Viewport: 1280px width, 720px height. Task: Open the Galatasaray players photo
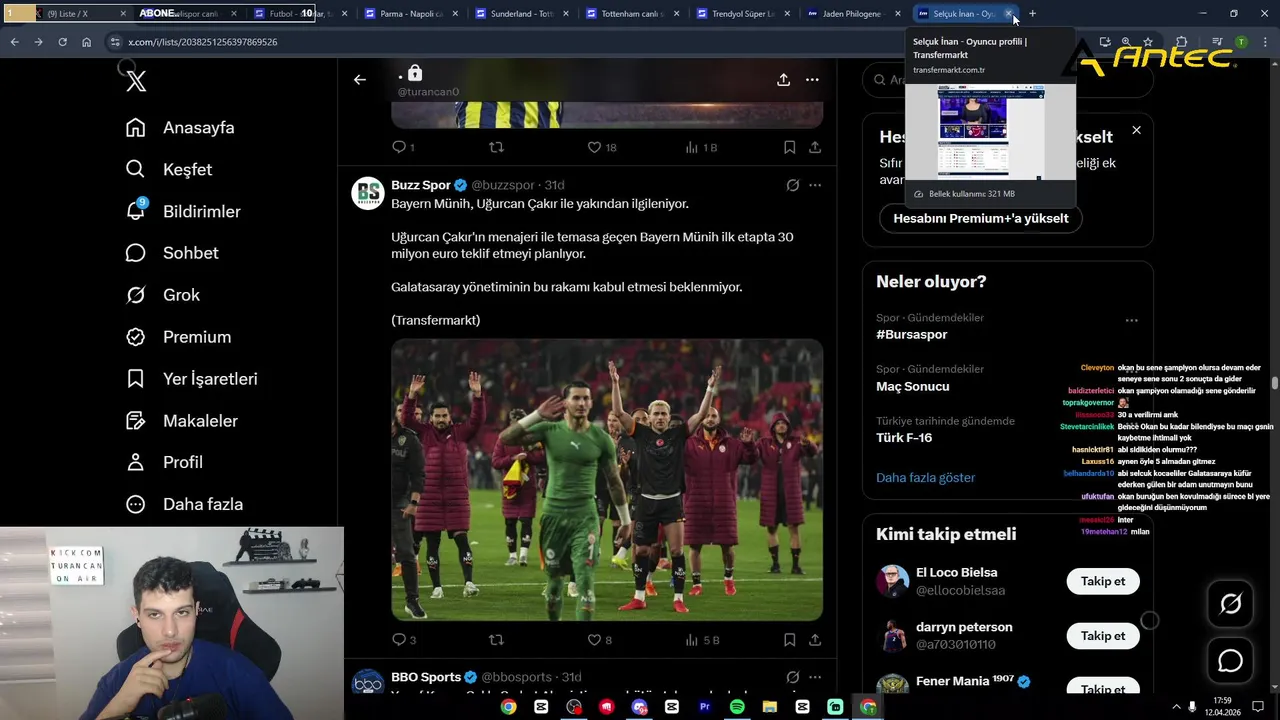[x=607, y=480]
